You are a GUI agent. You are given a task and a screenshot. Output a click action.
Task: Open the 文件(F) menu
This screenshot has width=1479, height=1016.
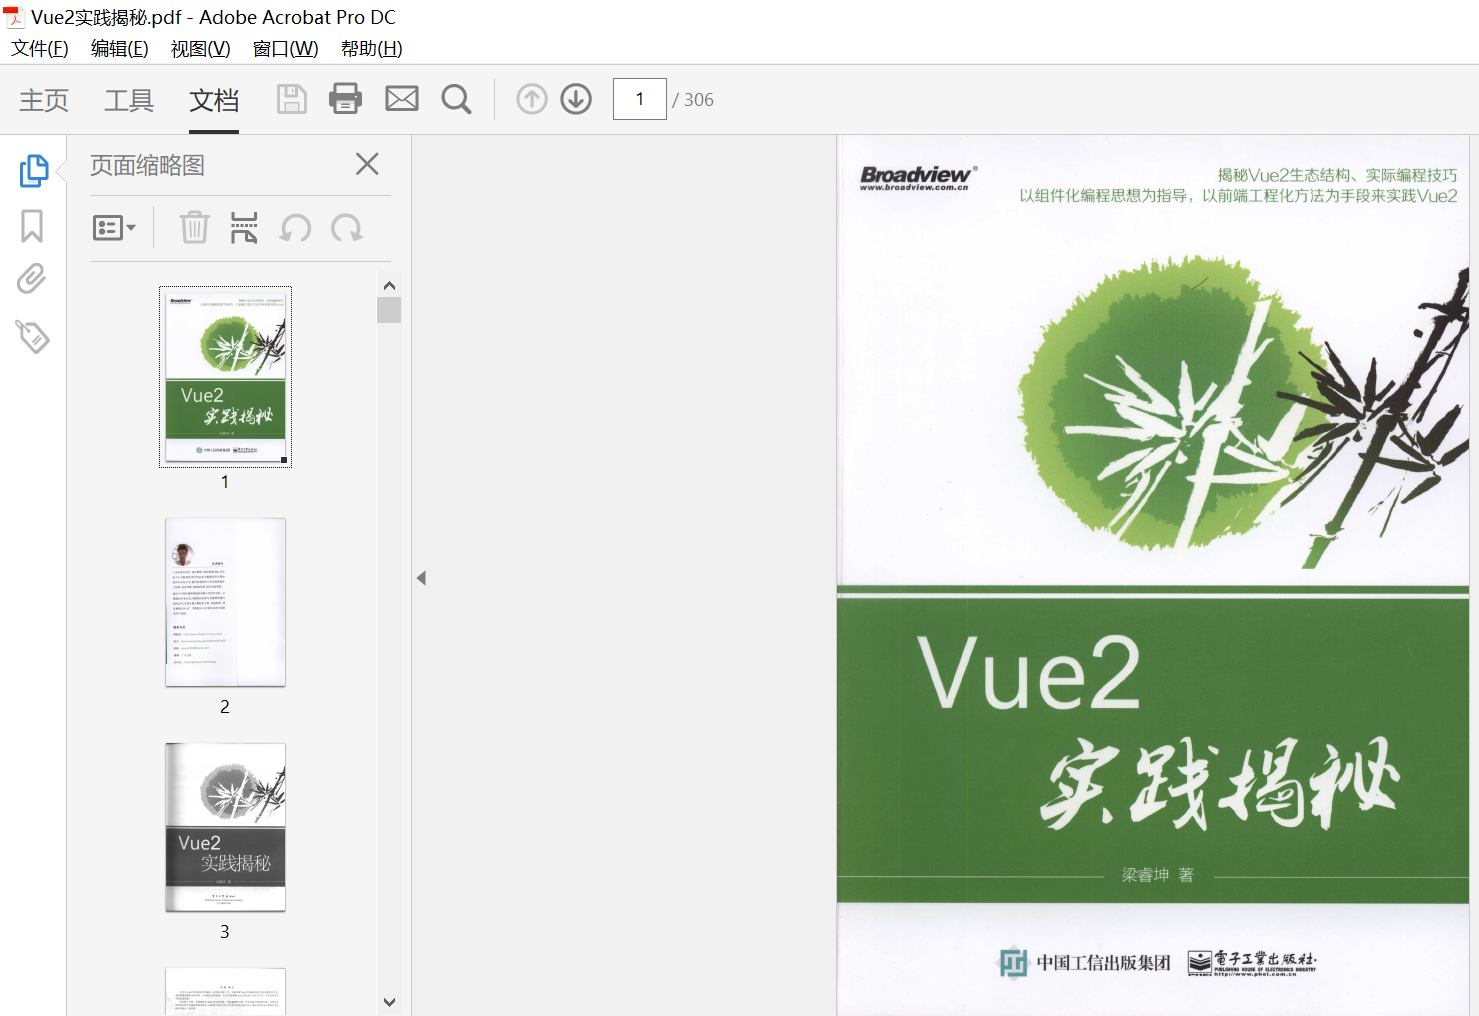(40, 49)
